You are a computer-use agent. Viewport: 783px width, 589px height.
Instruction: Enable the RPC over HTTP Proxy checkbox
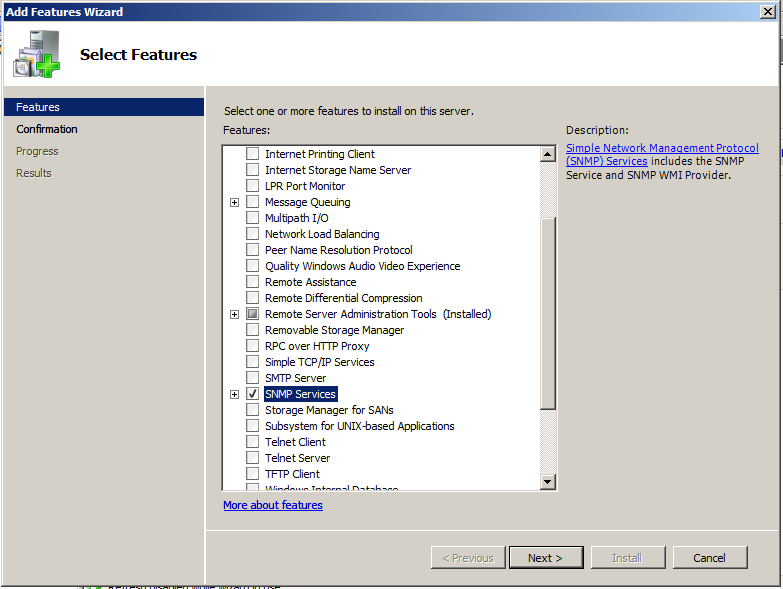click(253, 345)
